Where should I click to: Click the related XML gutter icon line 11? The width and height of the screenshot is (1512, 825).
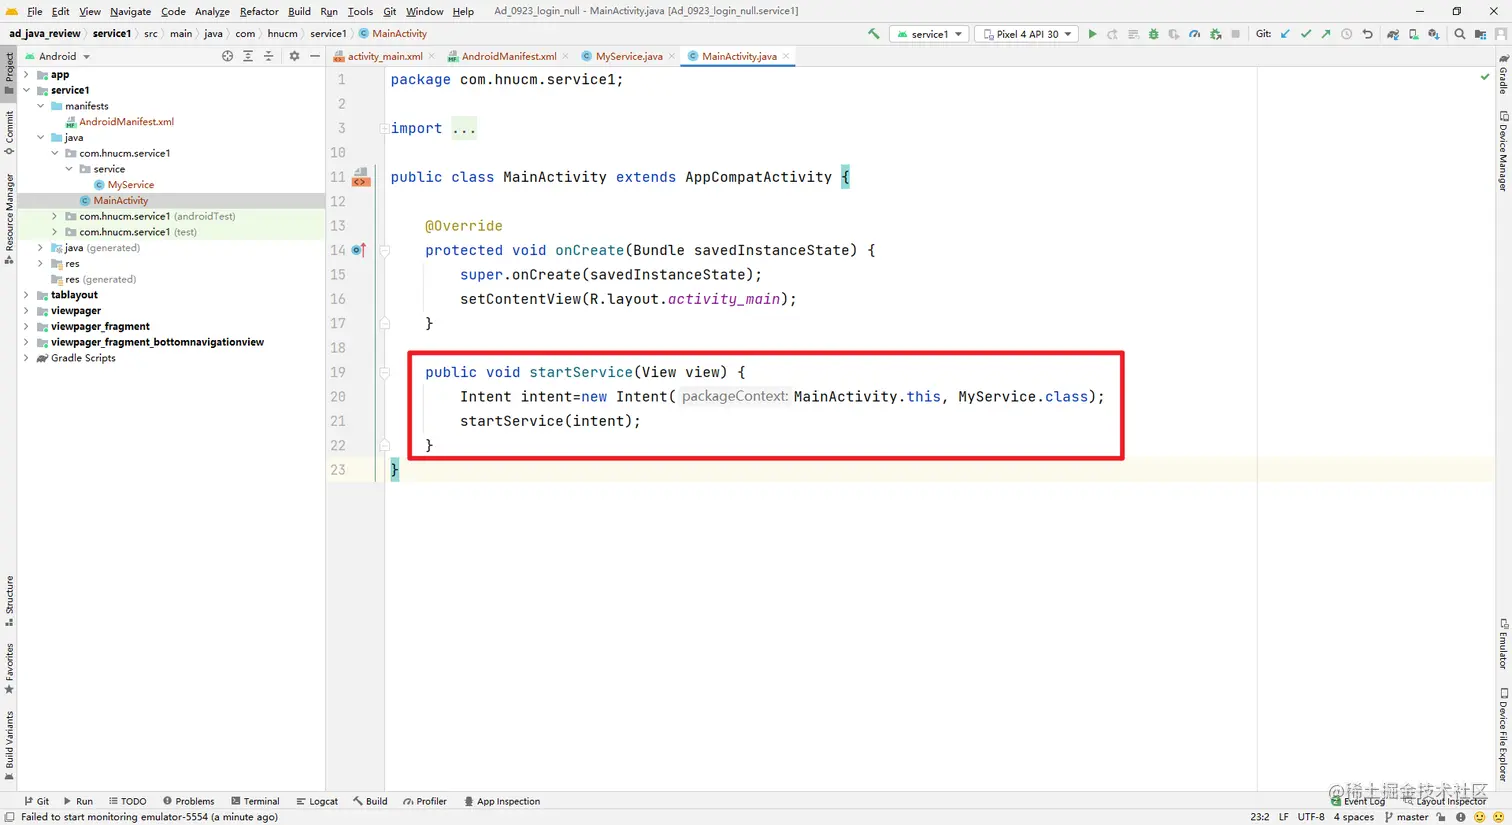361,177
